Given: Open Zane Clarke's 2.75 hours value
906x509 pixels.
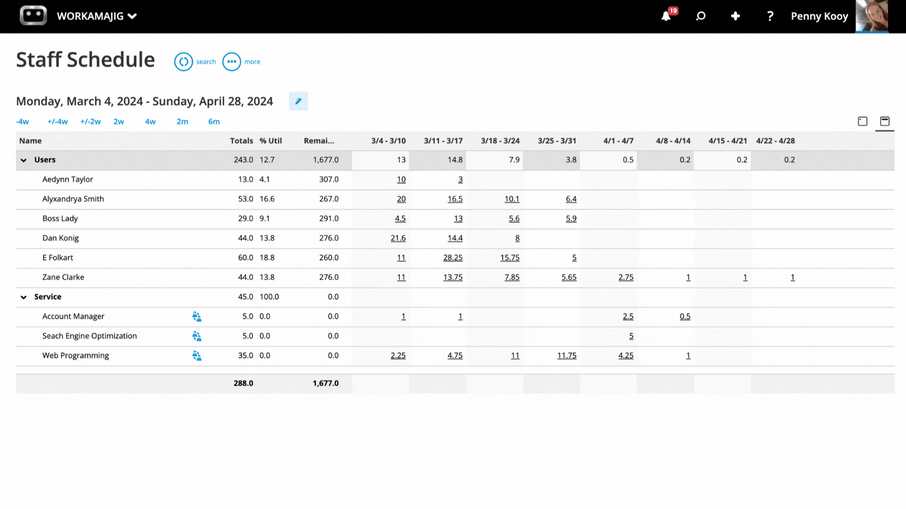Looking at the screenshot, I should click(x=626, y=277).
